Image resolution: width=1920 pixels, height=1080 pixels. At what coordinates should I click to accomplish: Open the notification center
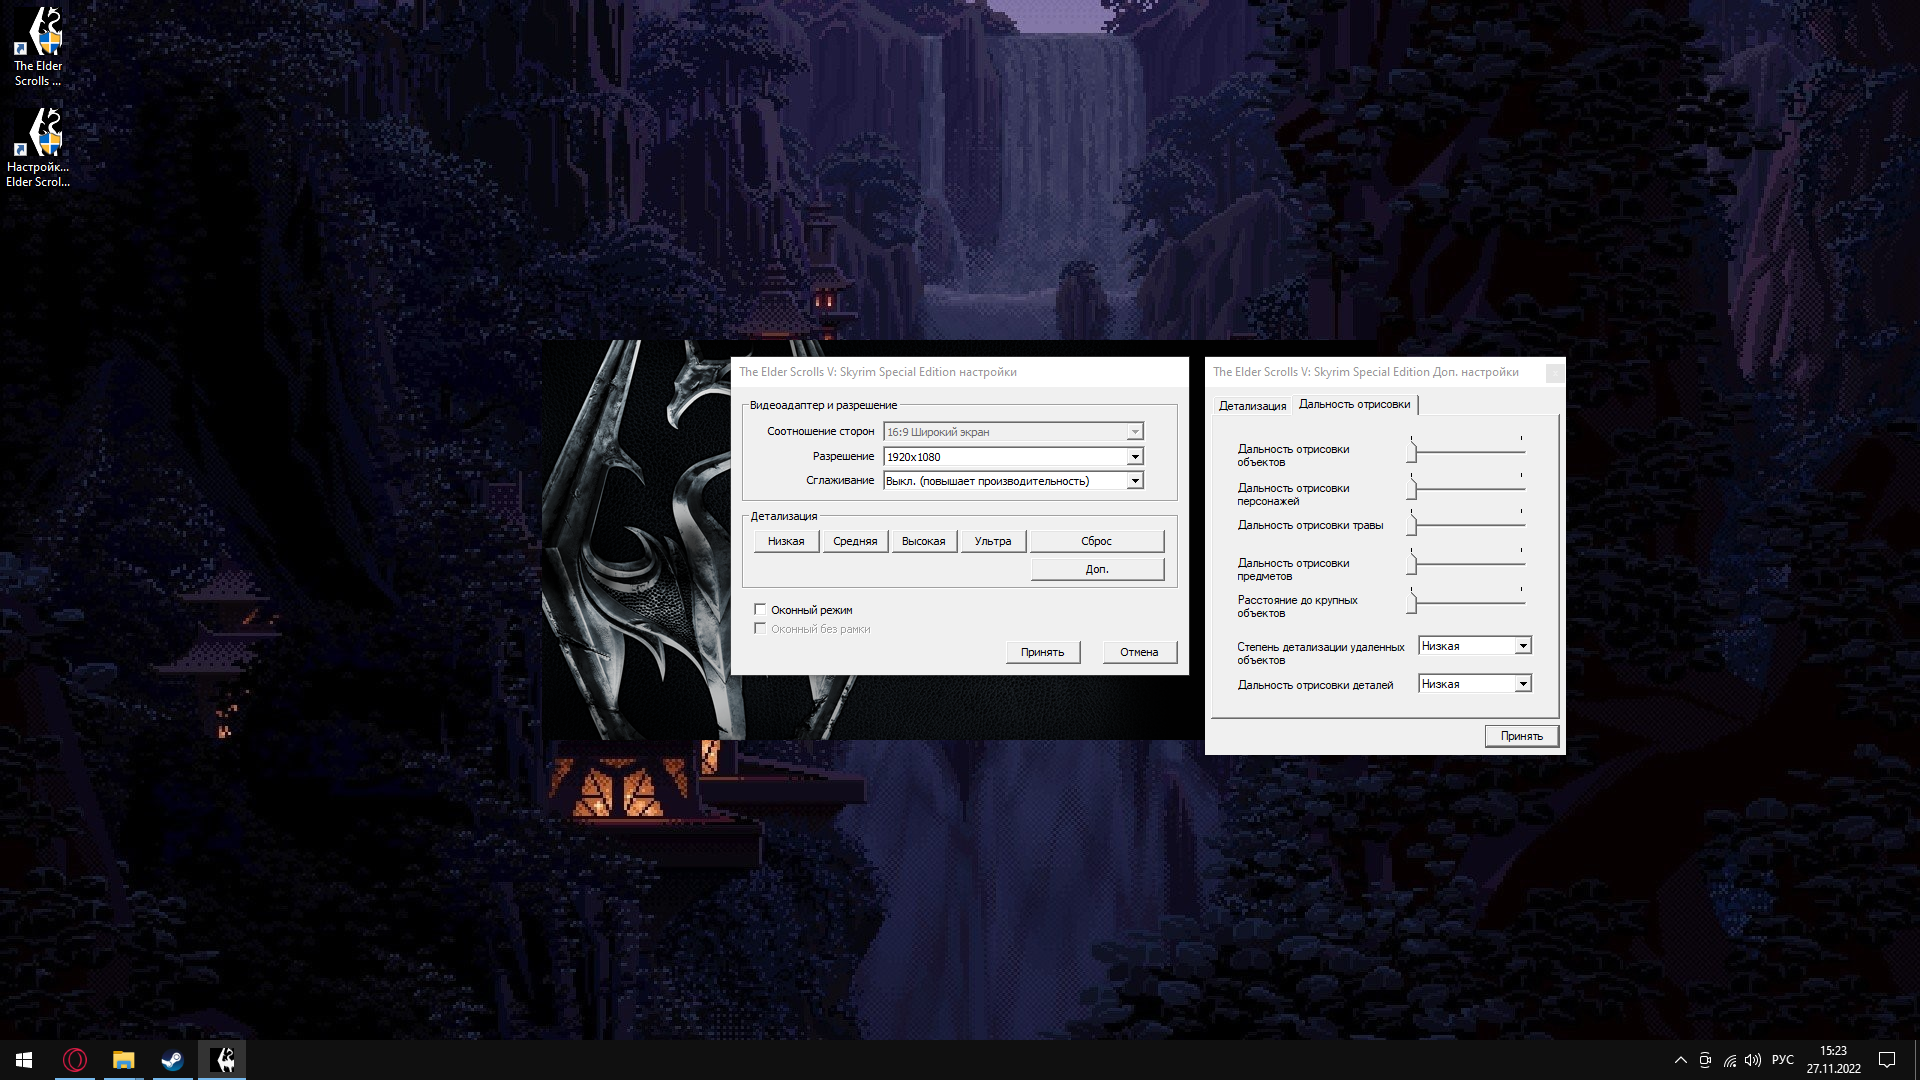(x=1887, y=1060)
